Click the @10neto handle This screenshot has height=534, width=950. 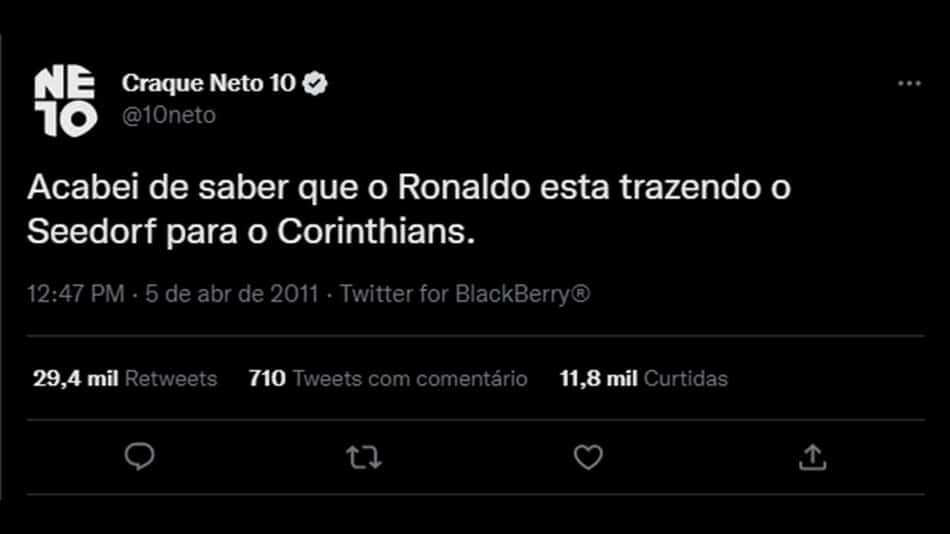click(168, 115)
